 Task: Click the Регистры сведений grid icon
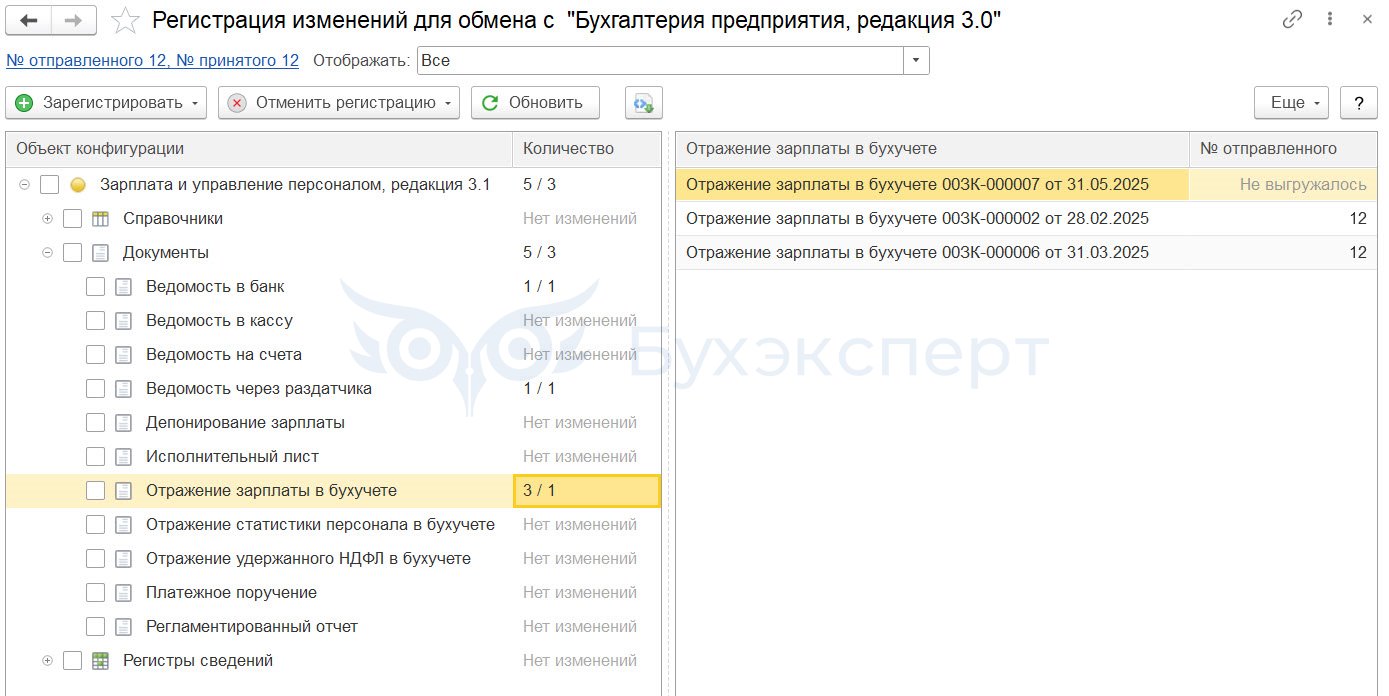[100, 661]
